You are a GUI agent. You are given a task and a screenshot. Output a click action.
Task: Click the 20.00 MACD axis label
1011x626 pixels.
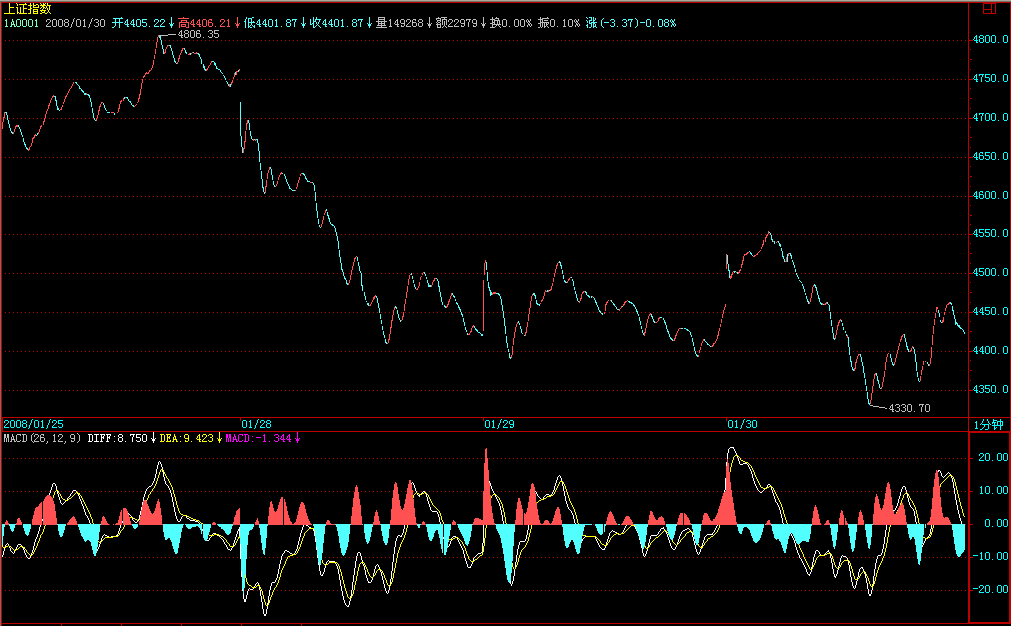pos(992,458)
